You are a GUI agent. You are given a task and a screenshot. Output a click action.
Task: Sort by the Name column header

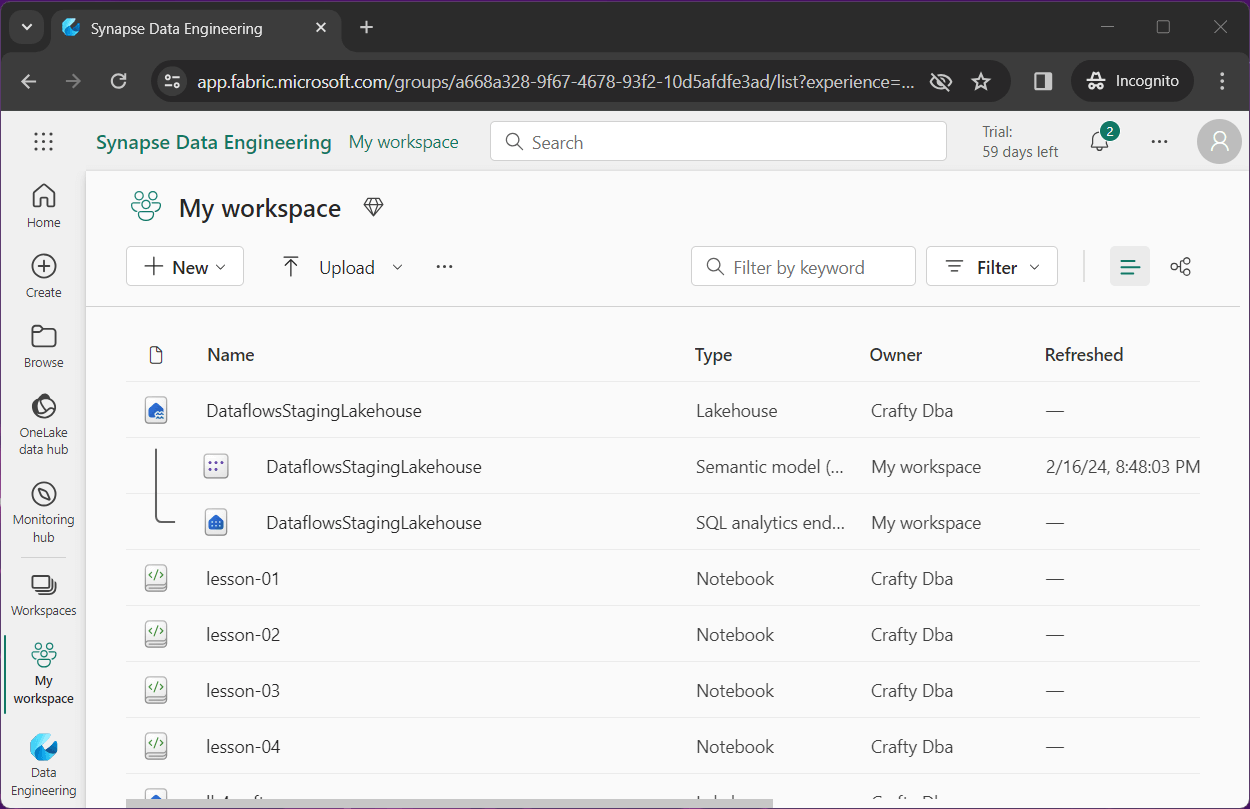click(231, 355)
